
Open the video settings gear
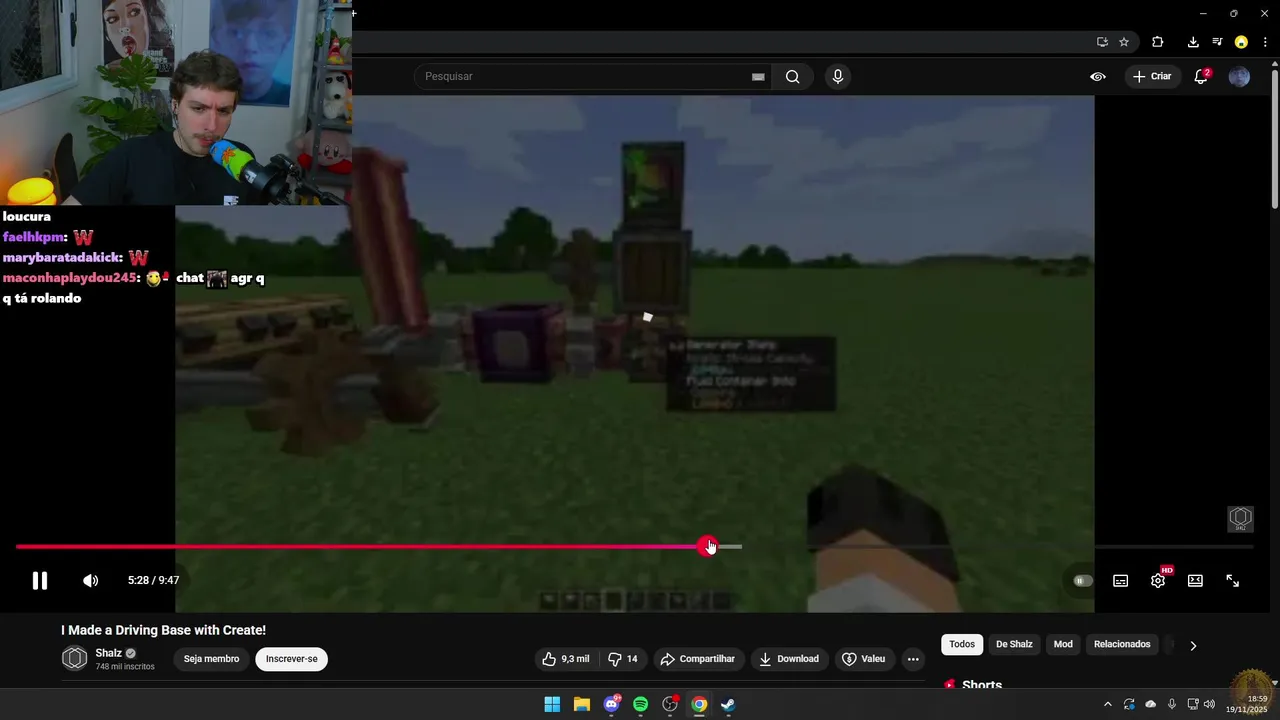click(1158, 581)
